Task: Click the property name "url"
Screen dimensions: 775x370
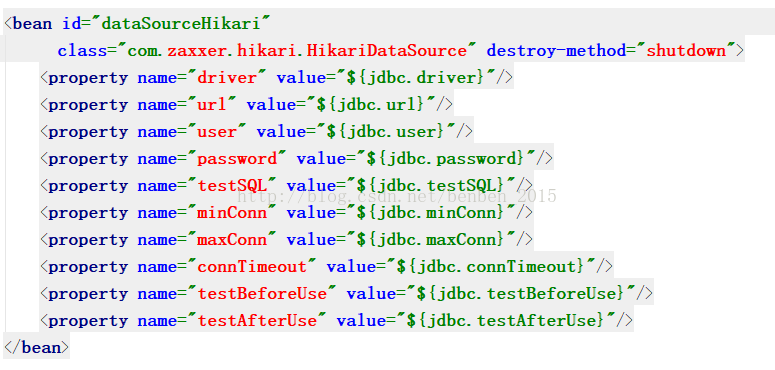Action: [212, 105]
